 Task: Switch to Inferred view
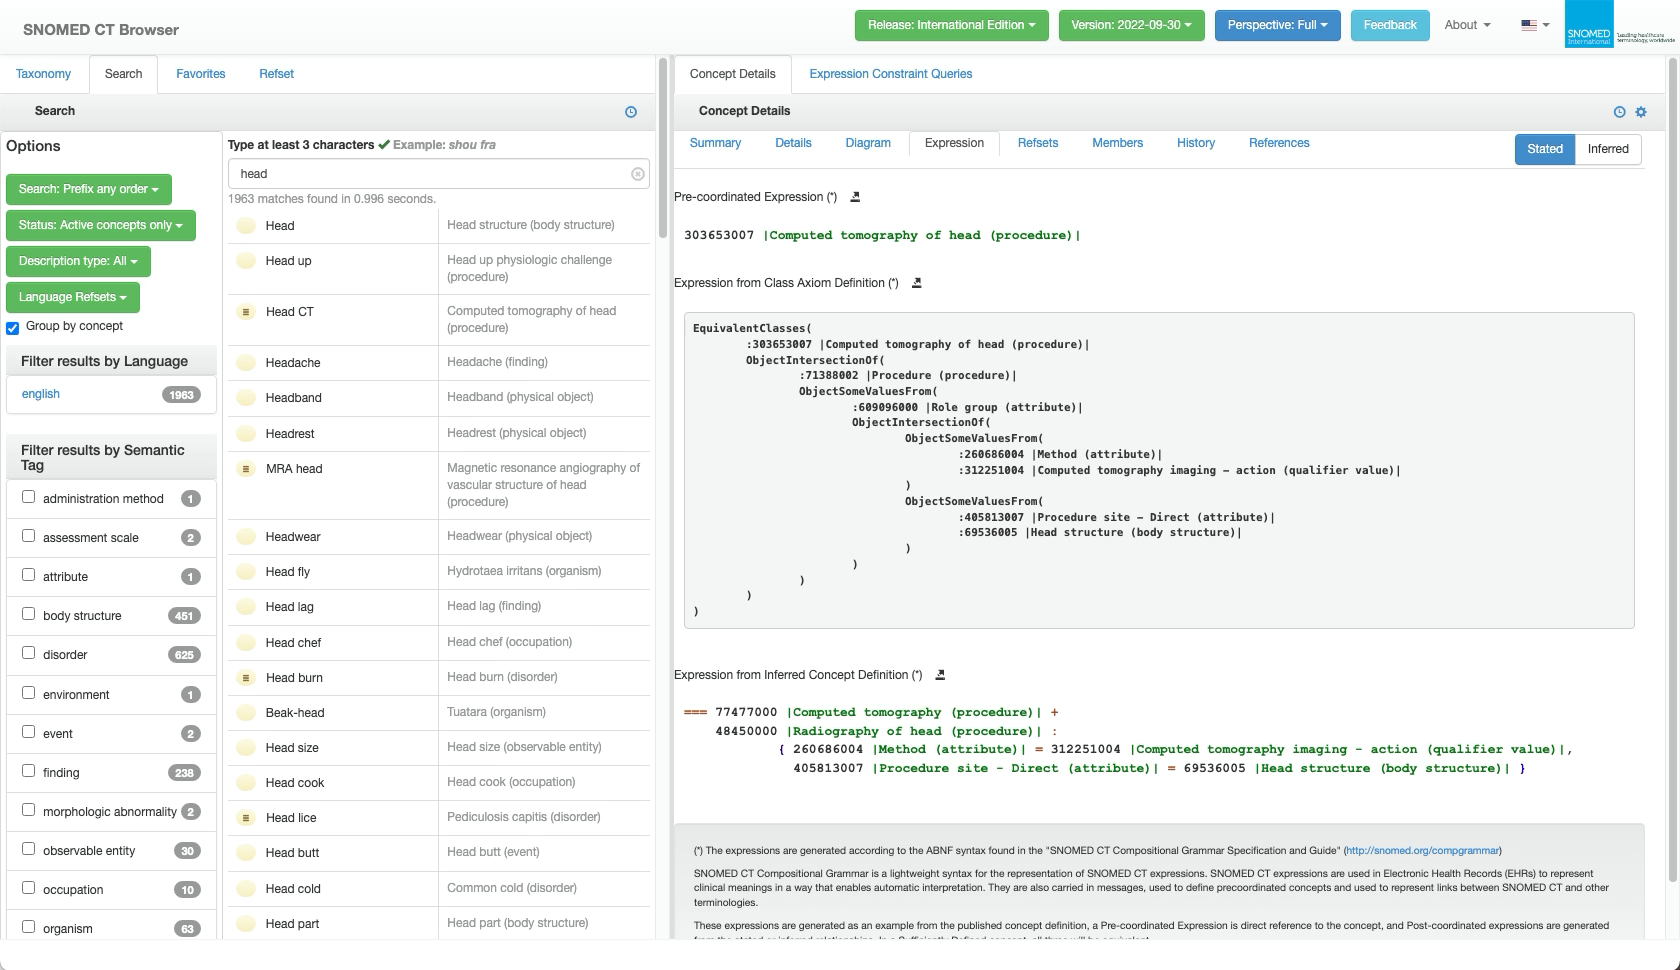[x=1608, y=149]
